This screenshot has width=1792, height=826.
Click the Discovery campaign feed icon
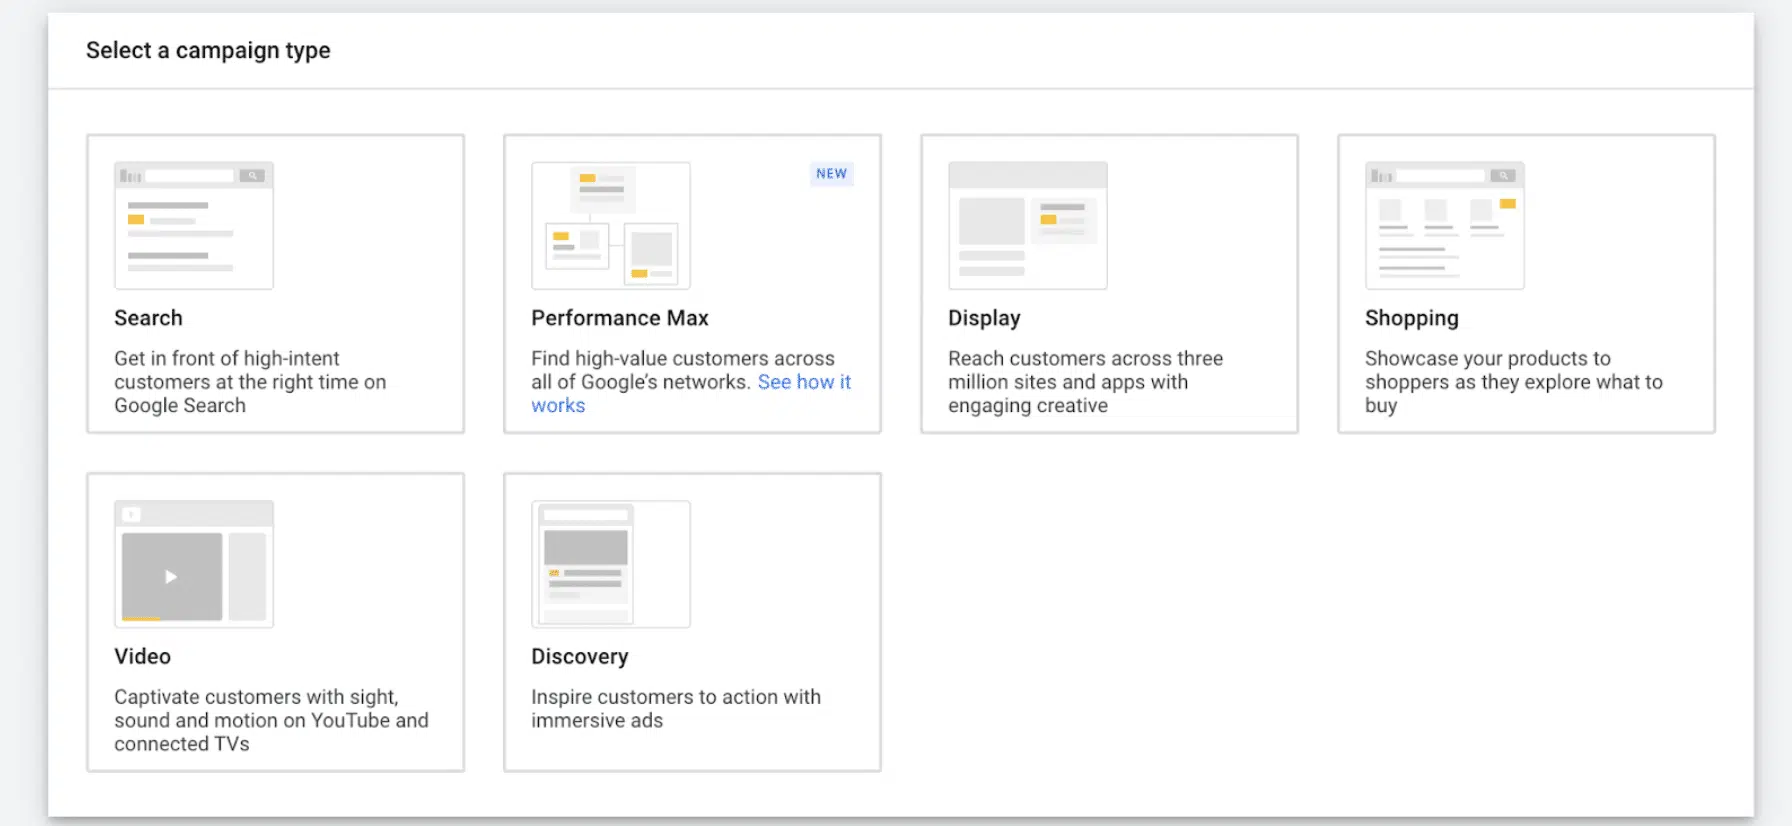pos(610,564)
